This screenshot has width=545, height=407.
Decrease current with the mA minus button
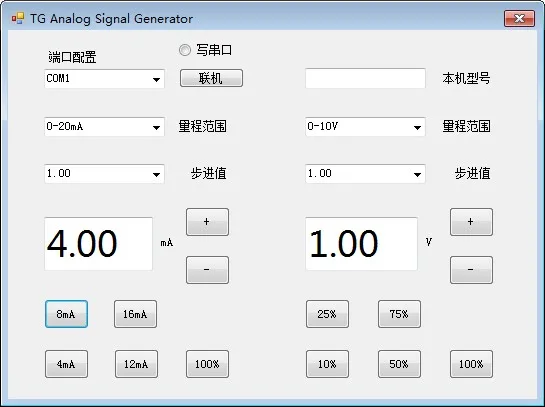point(208,270)
